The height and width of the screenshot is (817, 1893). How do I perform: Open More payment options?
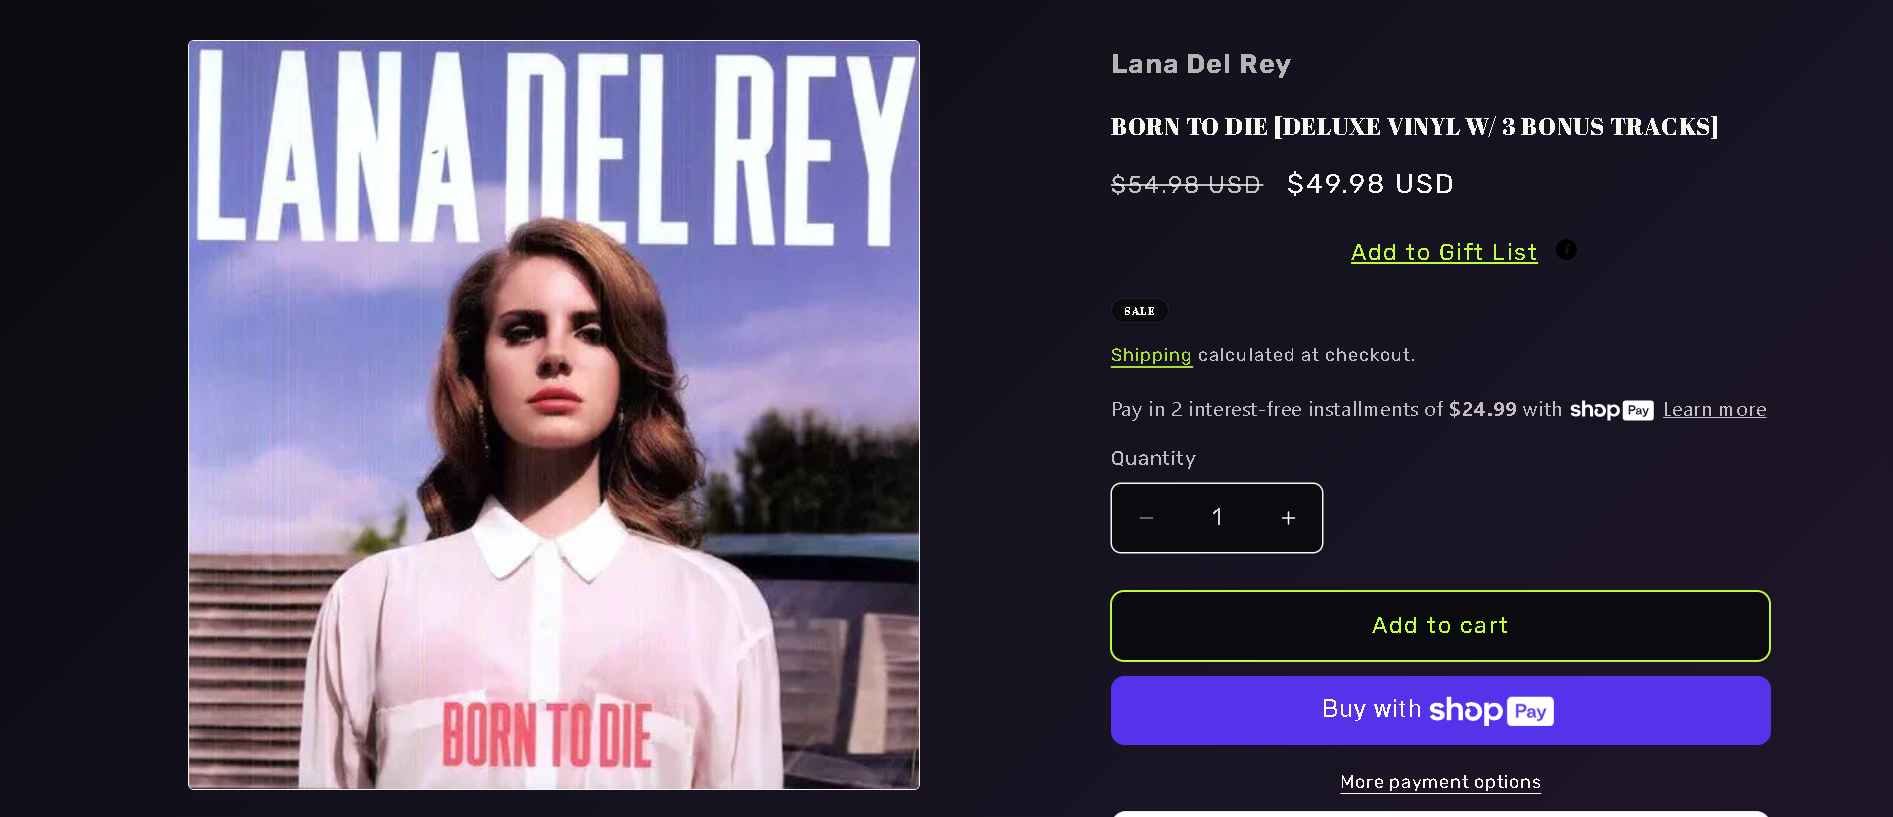(x=1440, y=782)
